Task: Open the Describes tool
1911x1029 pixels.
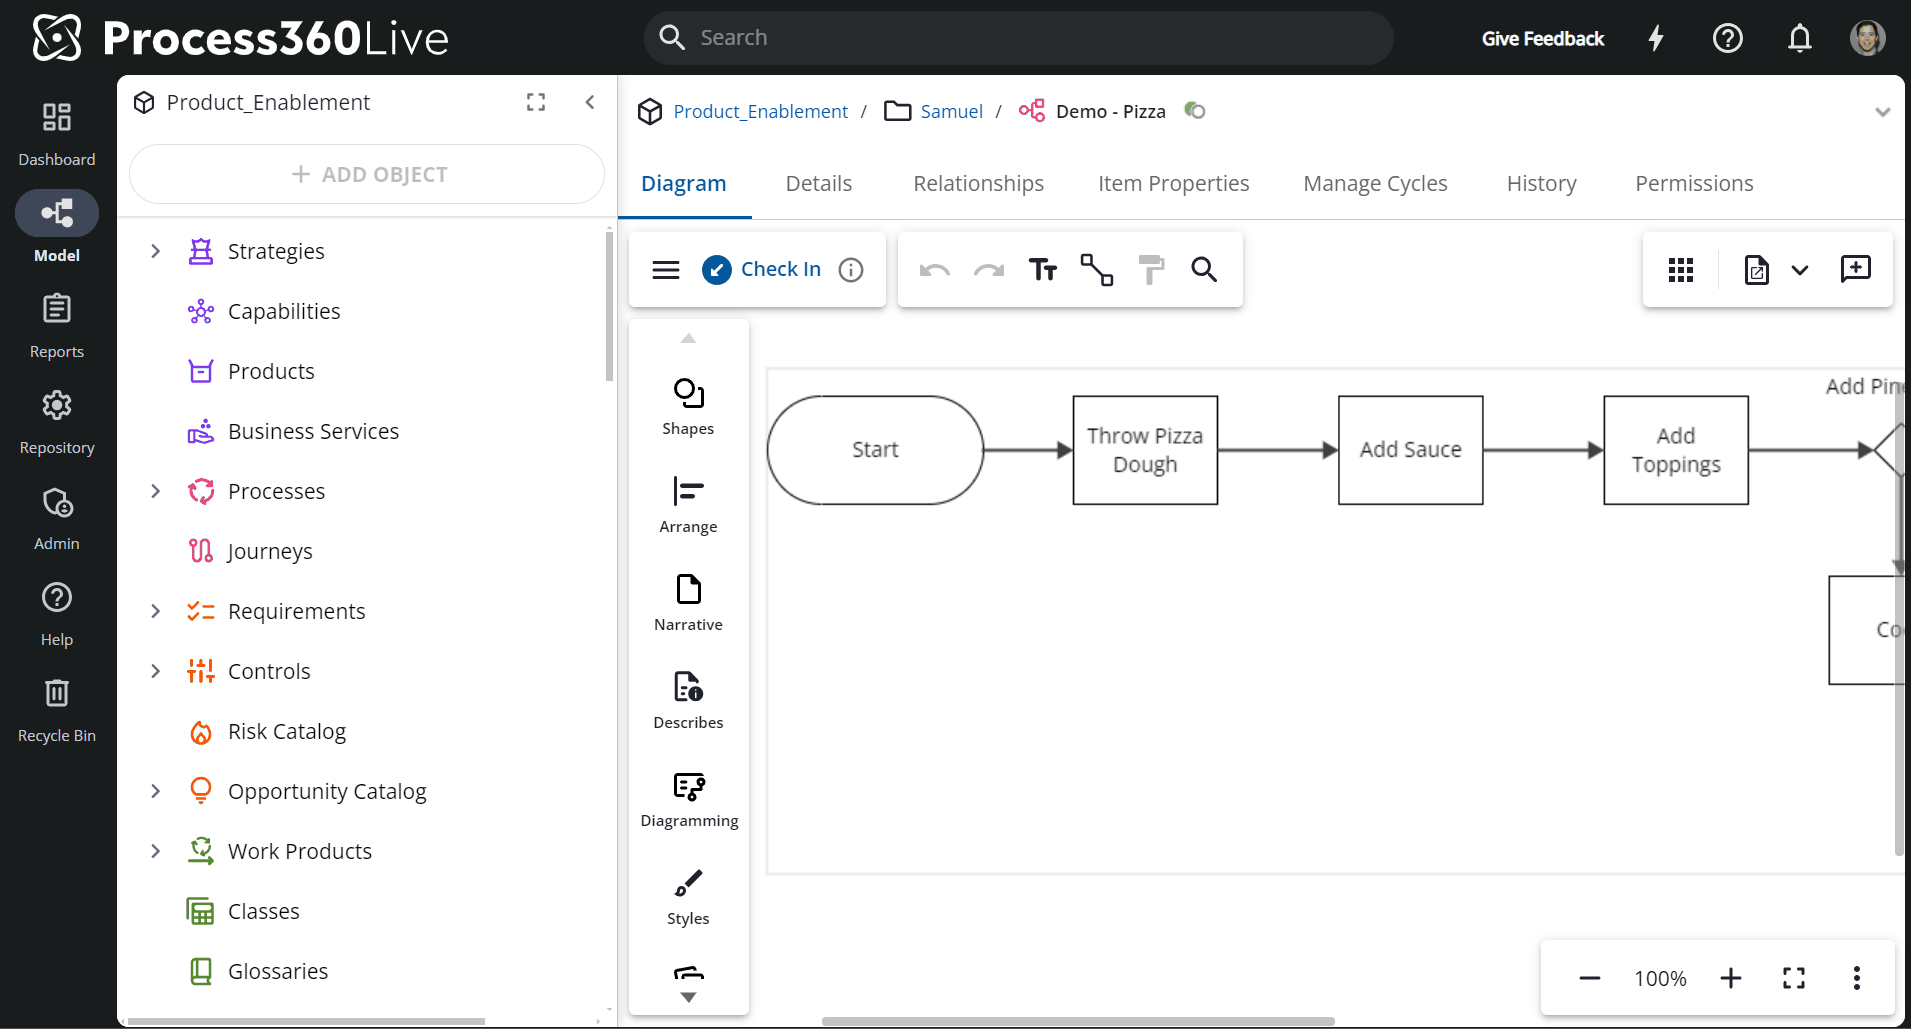Action: [x=687, y=690]
